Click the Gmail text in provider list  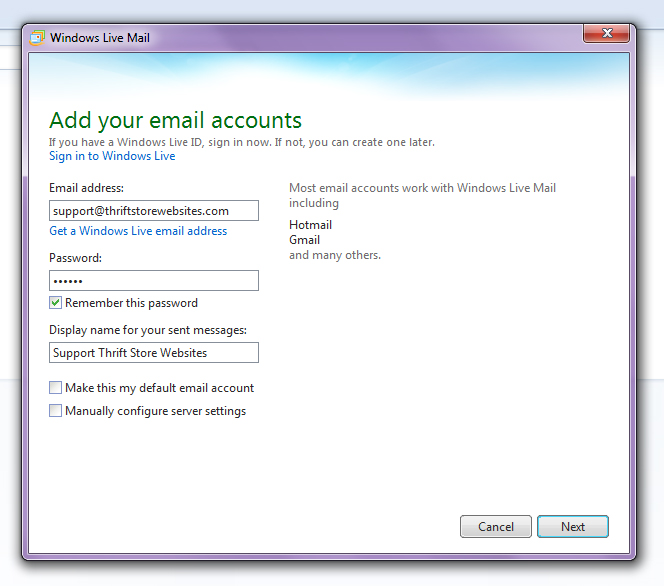304,240
